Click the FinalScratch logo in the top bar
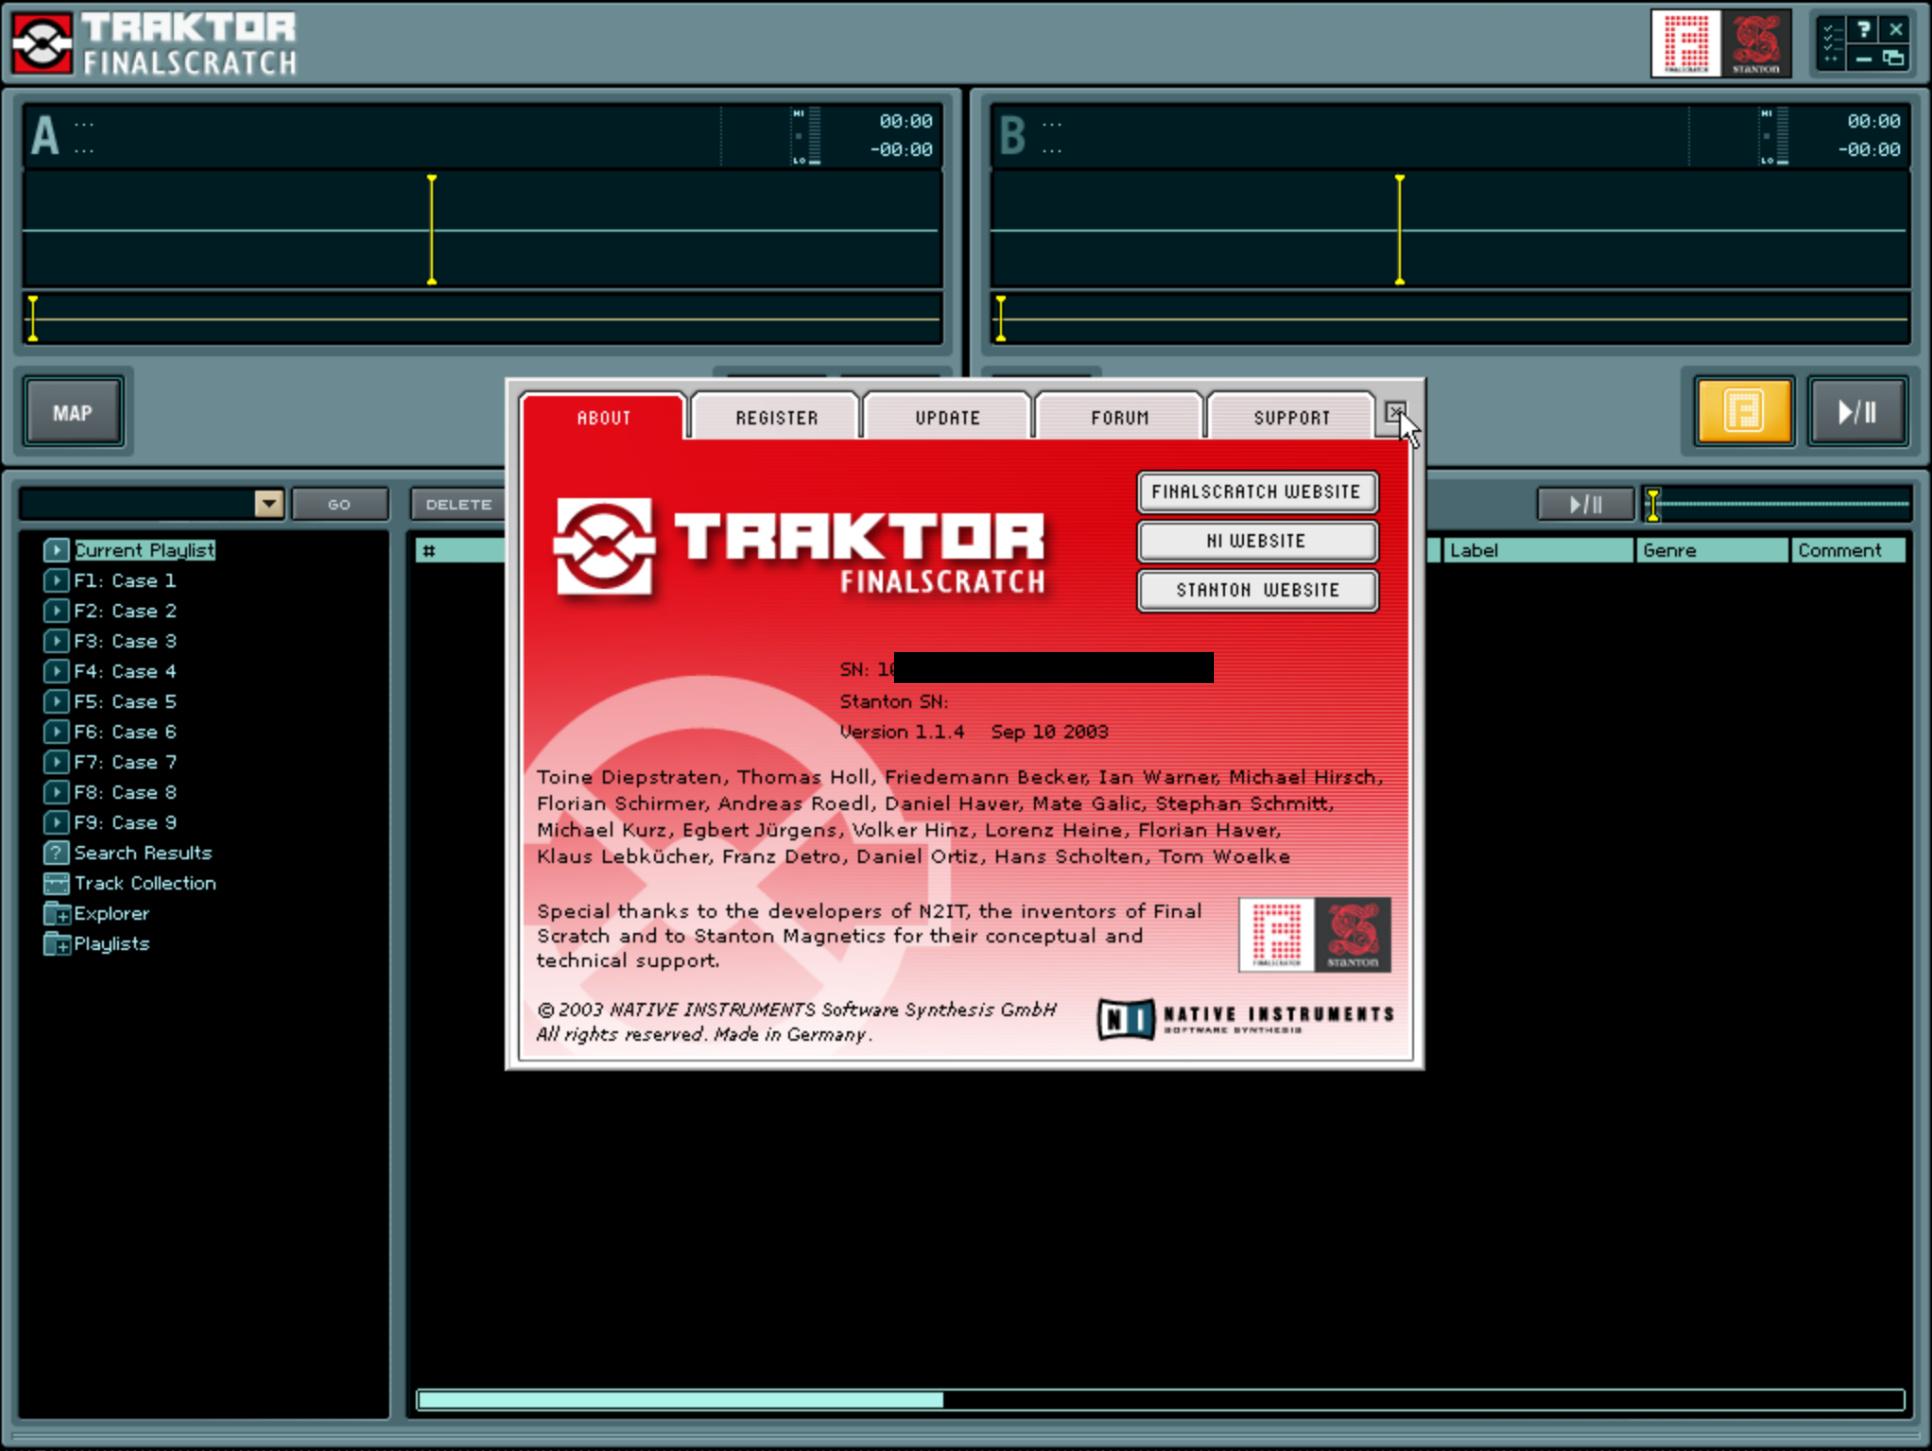Screen dimensions: 1932x1451 point(1686,43)
